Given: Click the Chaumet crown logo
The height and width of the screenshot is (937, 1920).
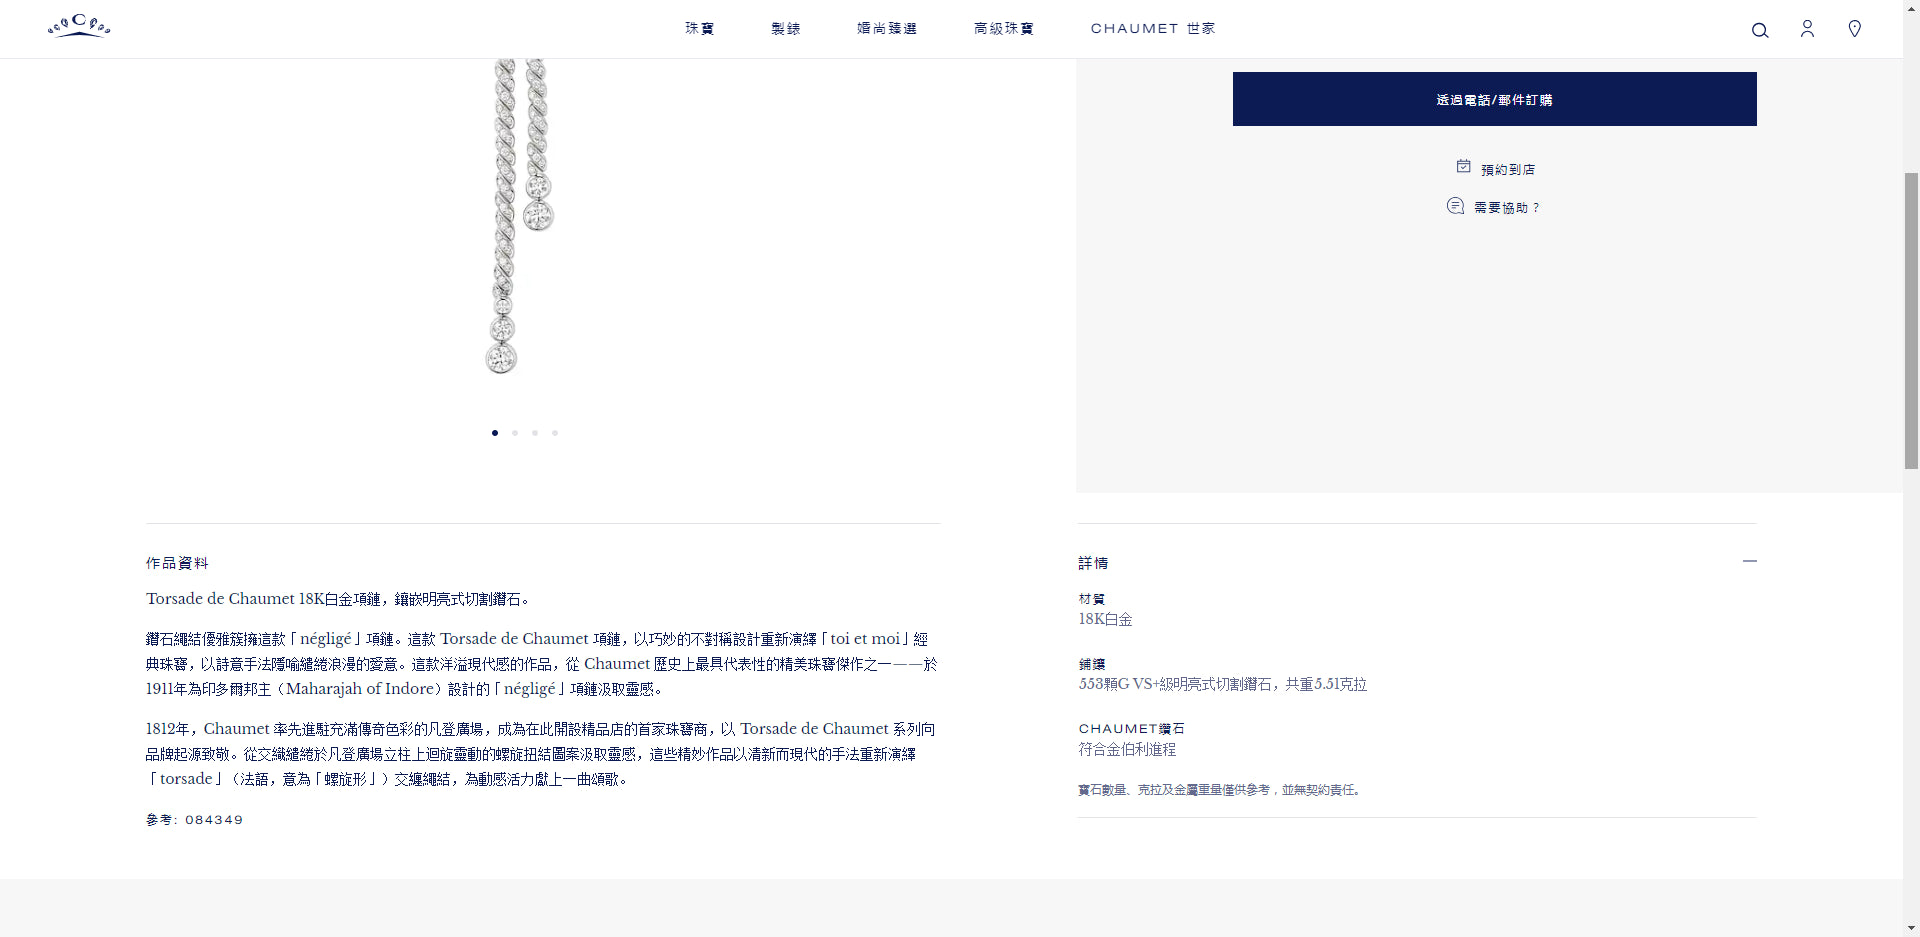Looking at the screenshot, I should click(x=79, y=27).
